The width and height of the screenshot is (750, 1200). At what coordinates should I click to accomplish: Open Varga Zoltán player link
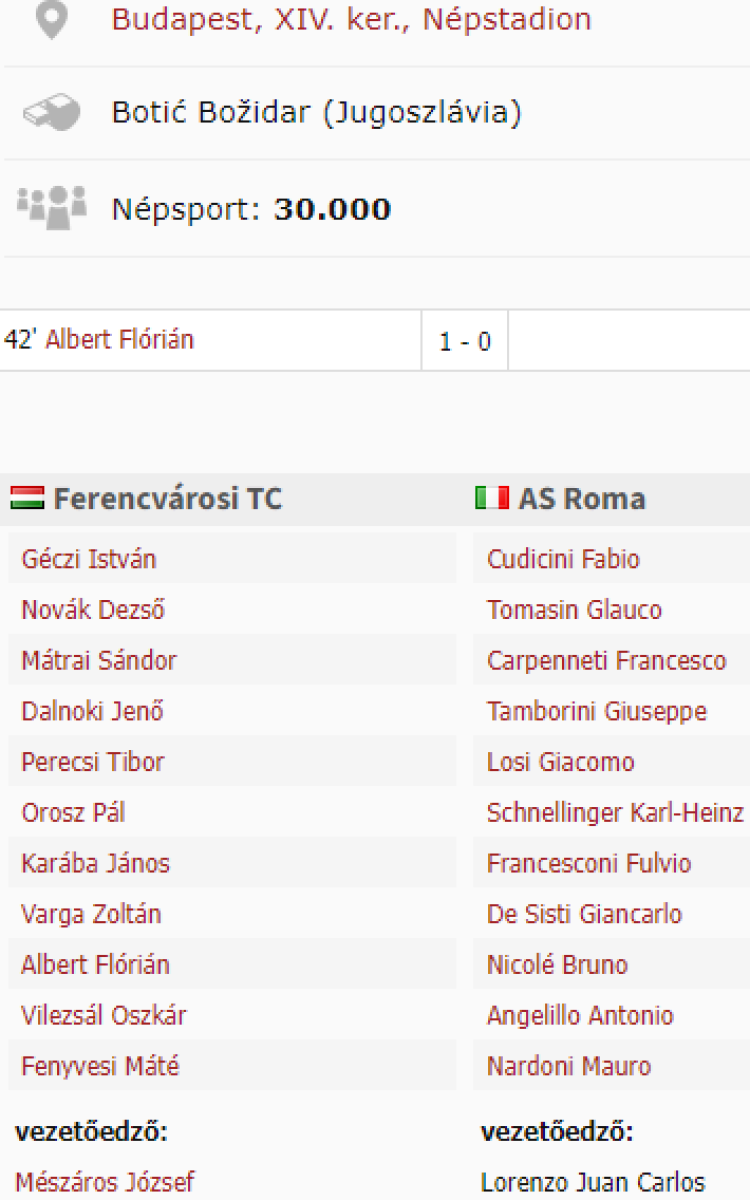pyautogui.click(x=91, y=914)
